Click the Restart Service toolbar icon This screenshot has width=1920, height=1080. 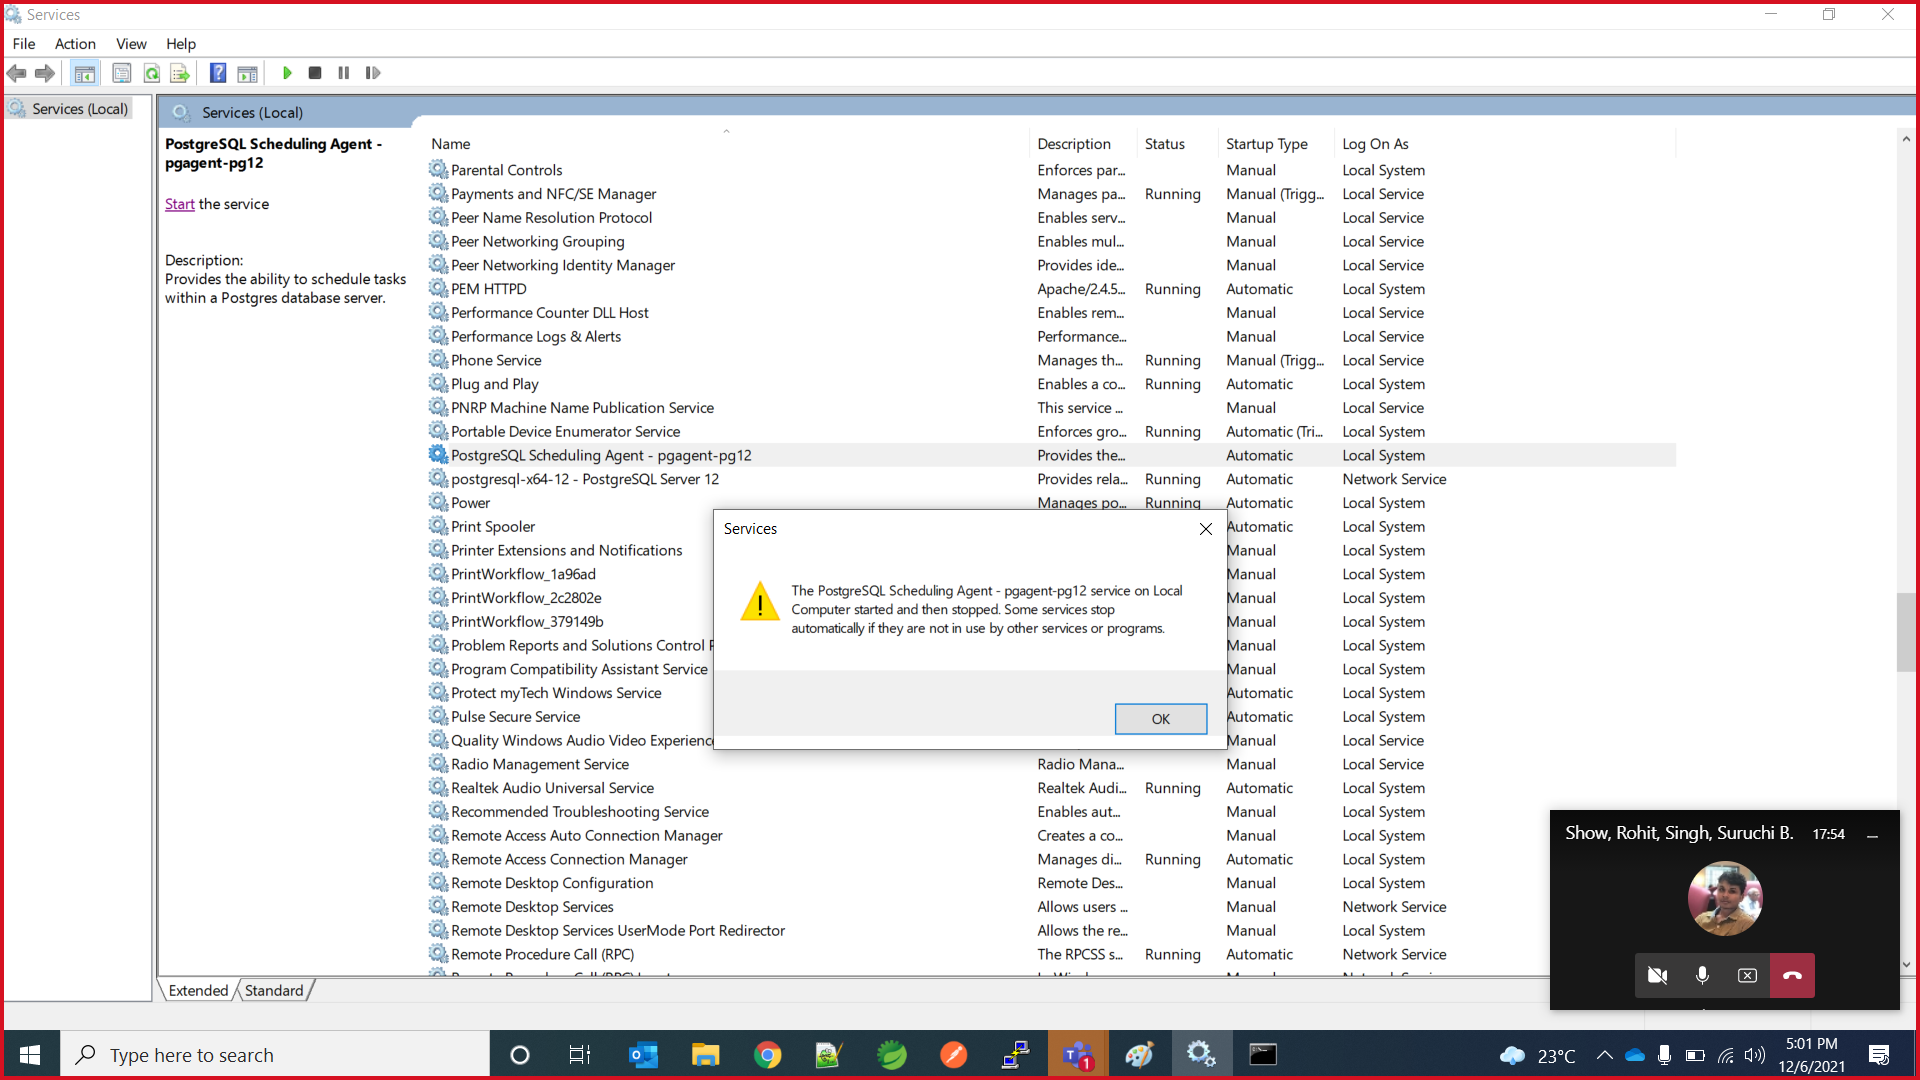pyautogui.click(x=373, y=73)
